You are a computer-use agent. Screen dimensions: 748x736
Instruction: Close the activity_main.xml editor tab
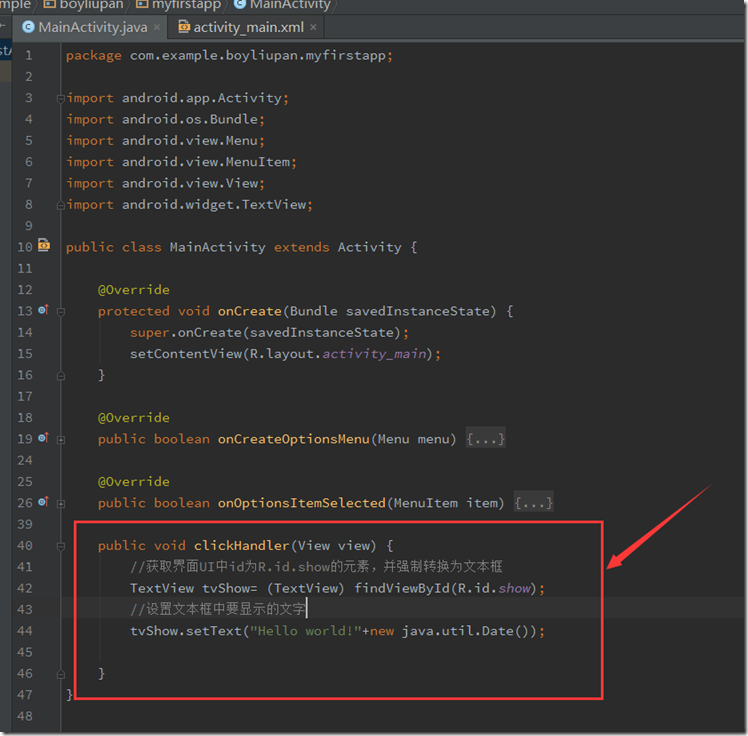[x=313, y=28]
